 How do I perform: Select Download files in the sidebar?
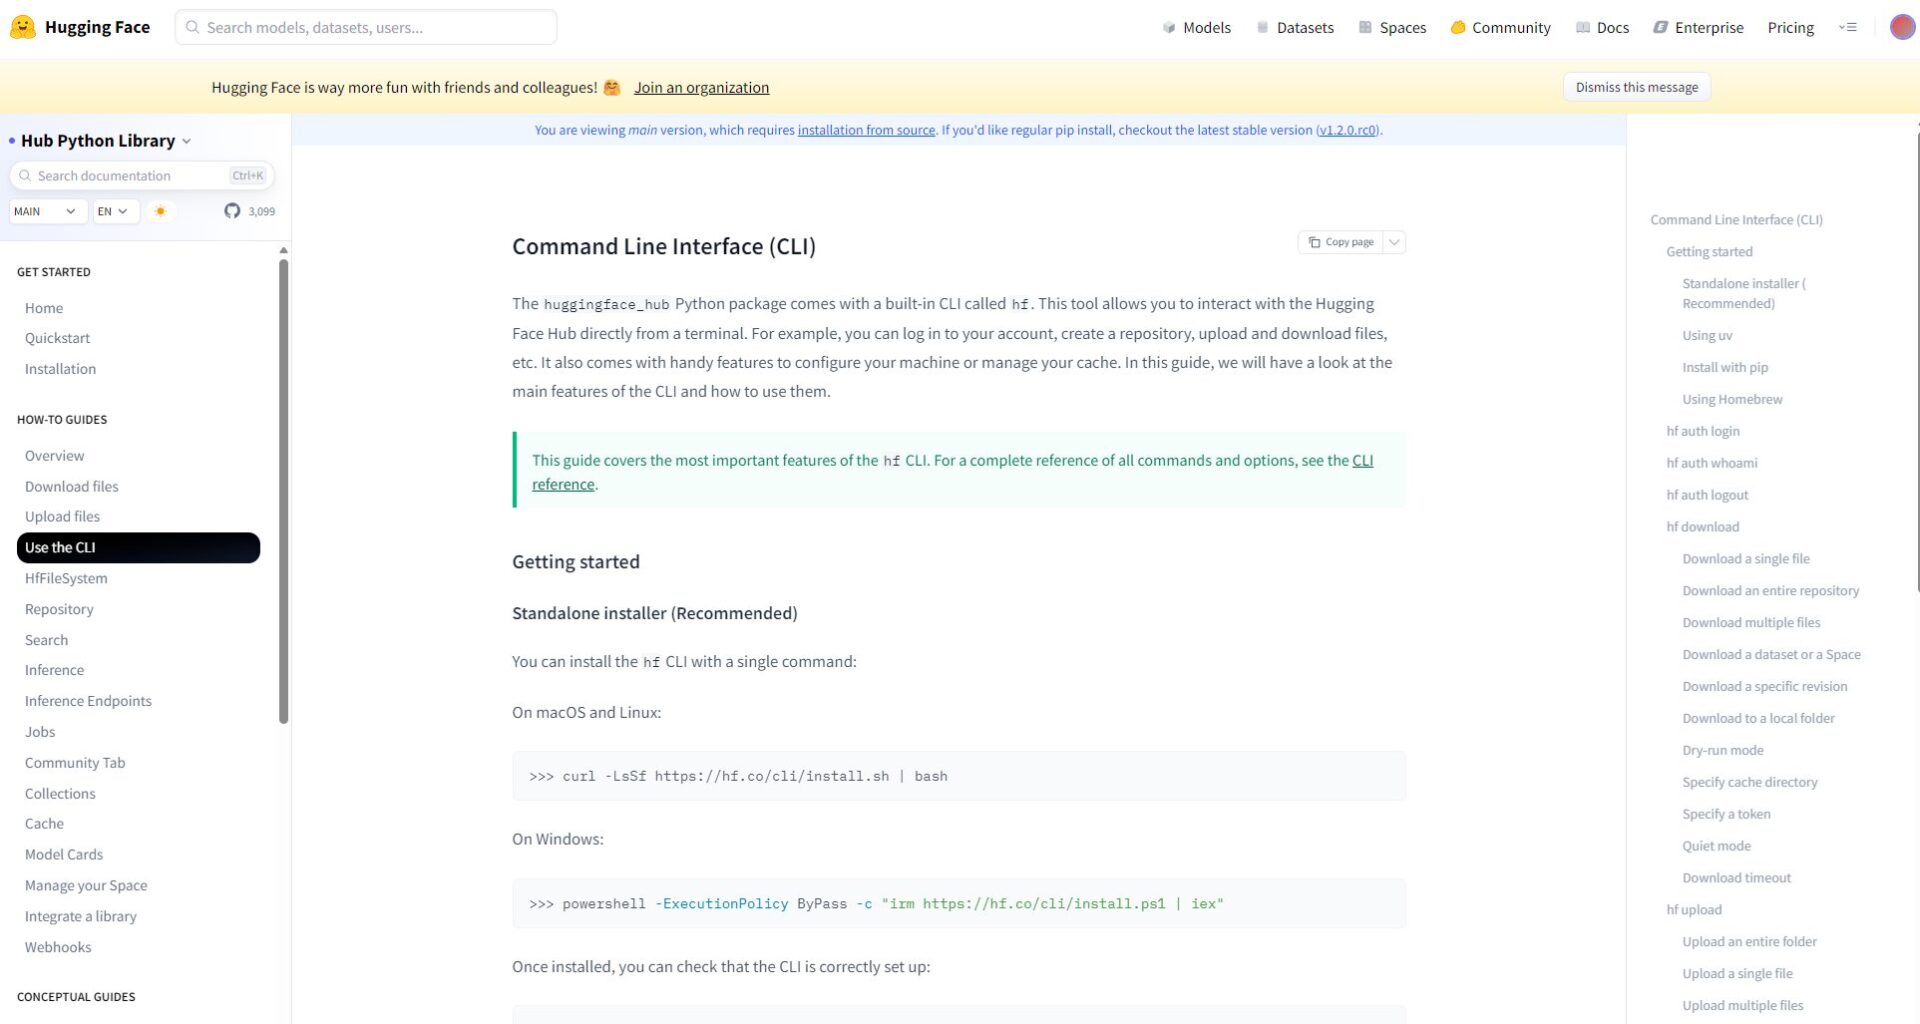pos(71,486)
